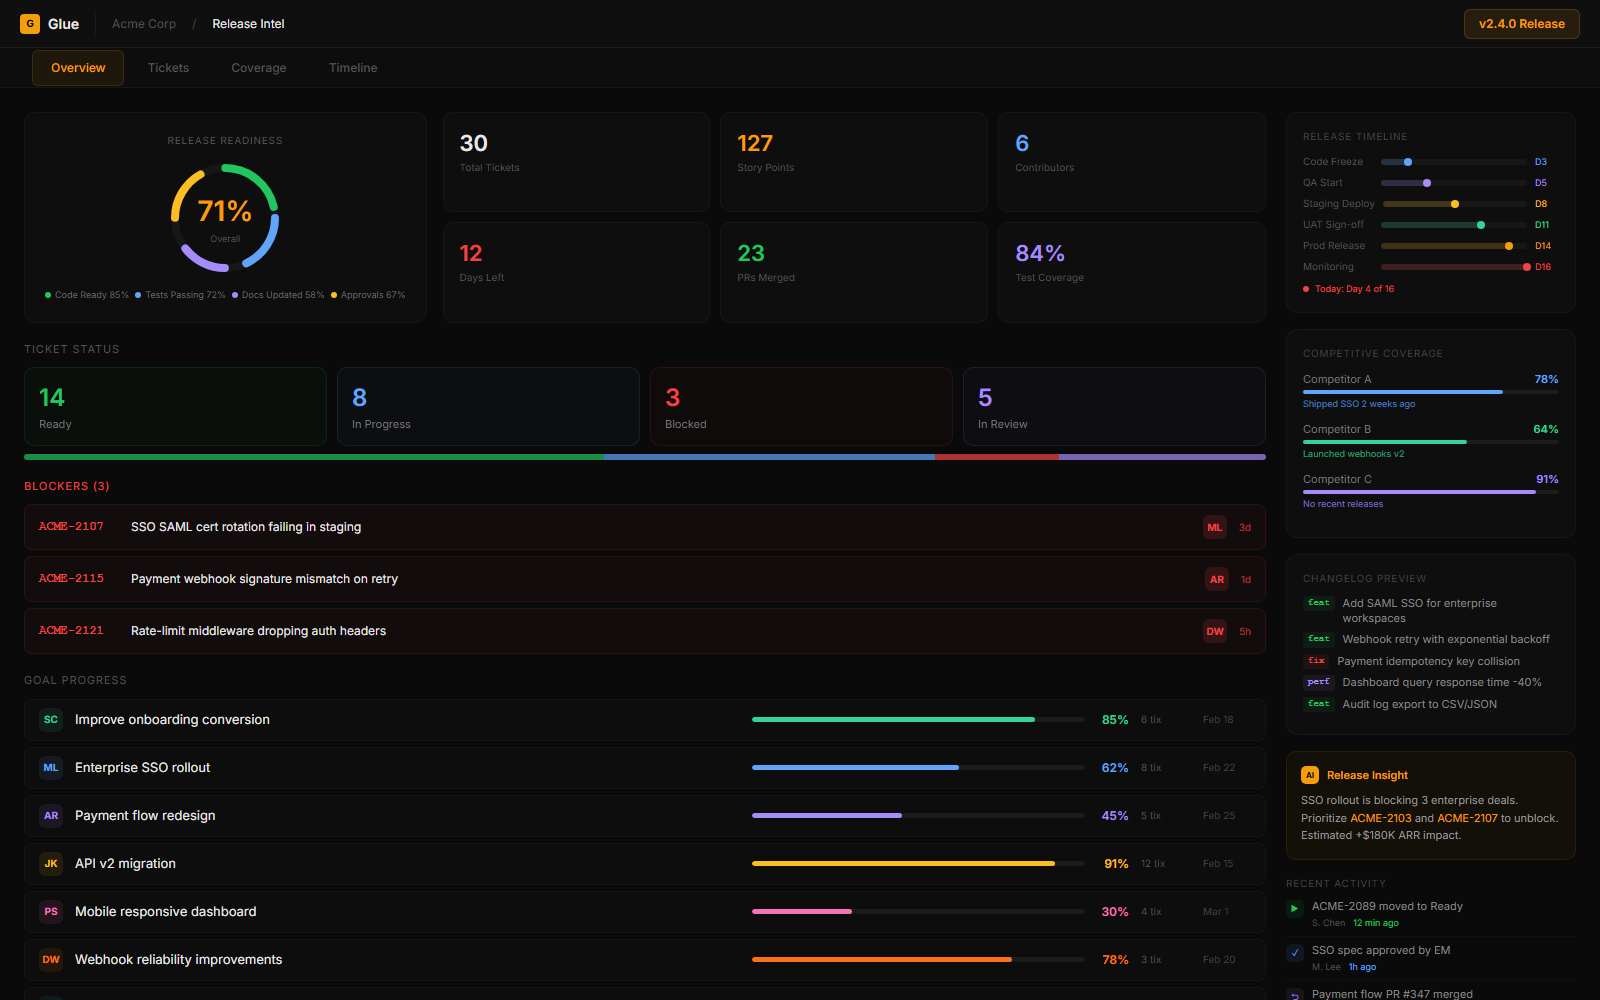Click the AI Release Insight badge icon
Screen dimensions: 1600x1000
pos(1309,775)
